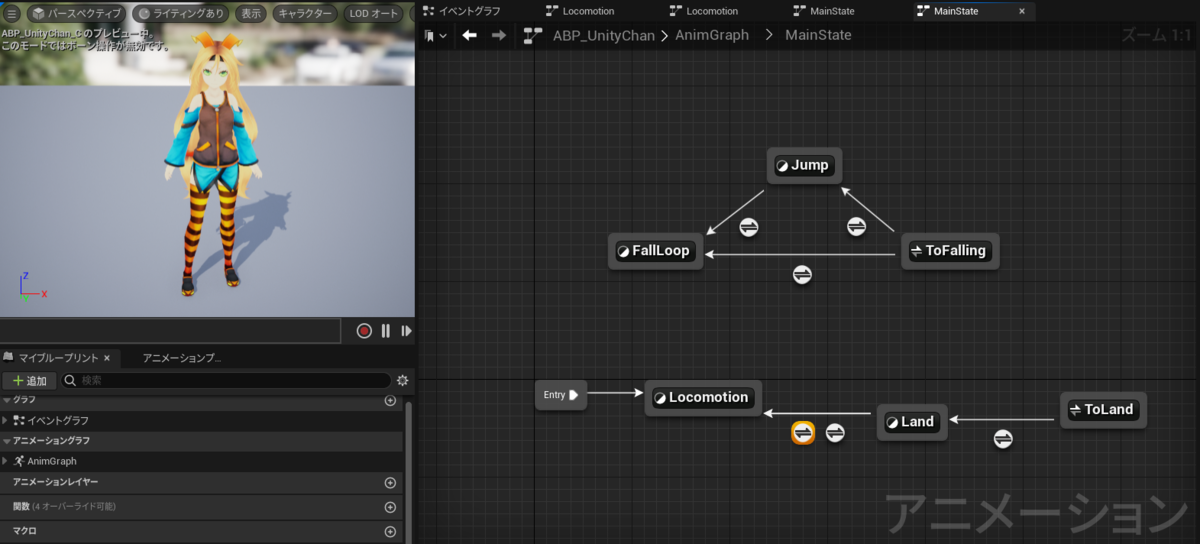Navigate back with the left arrow
1200x544 pixels.
[x=469, y=35]
